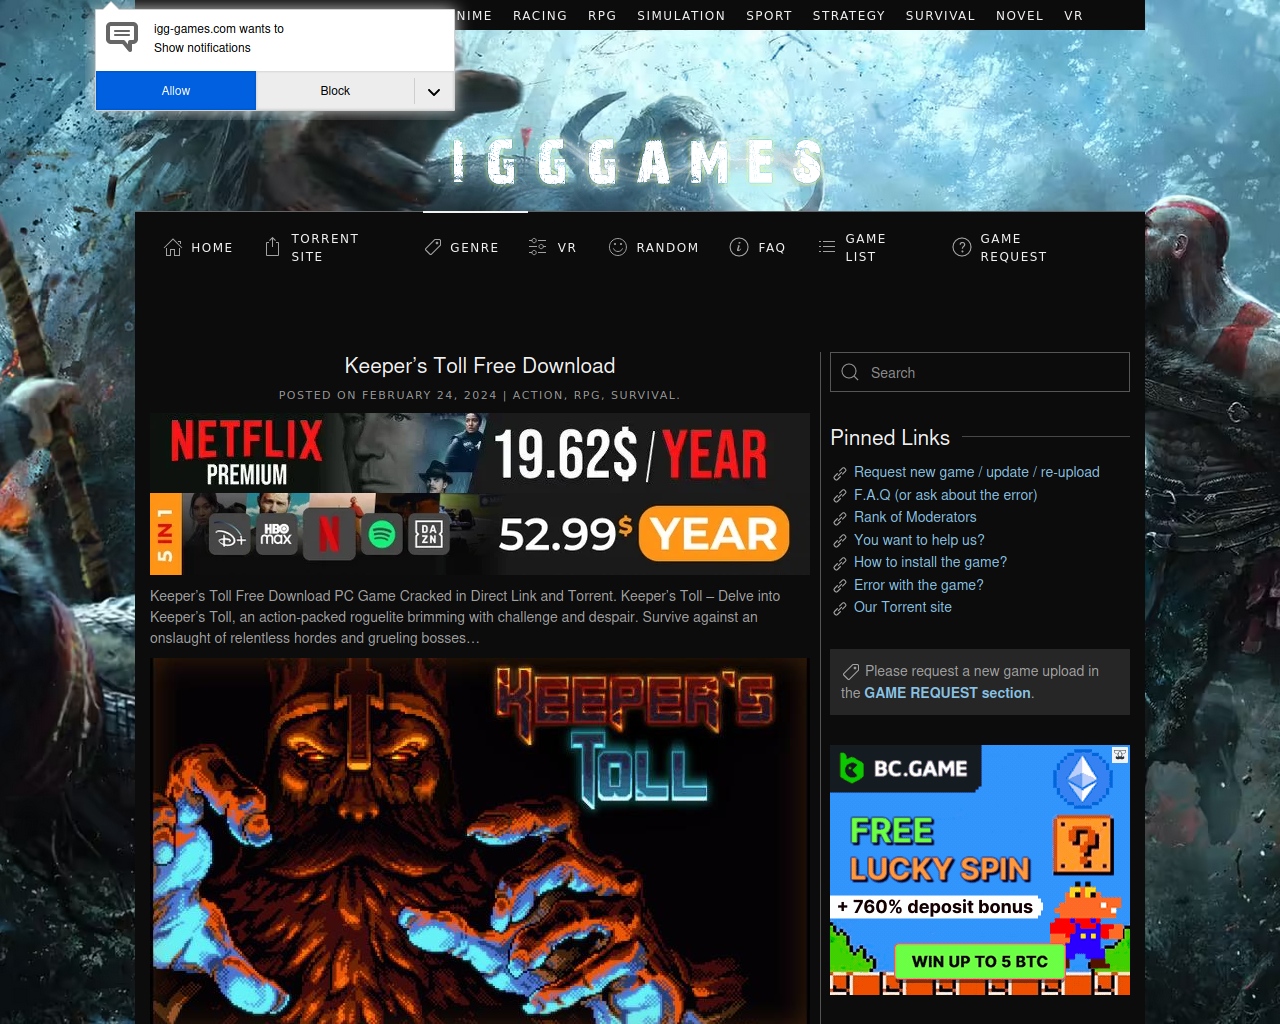Open Rank of Moderators link
This screenshot has width=1280, height=1024.
(x=915, y=517)
